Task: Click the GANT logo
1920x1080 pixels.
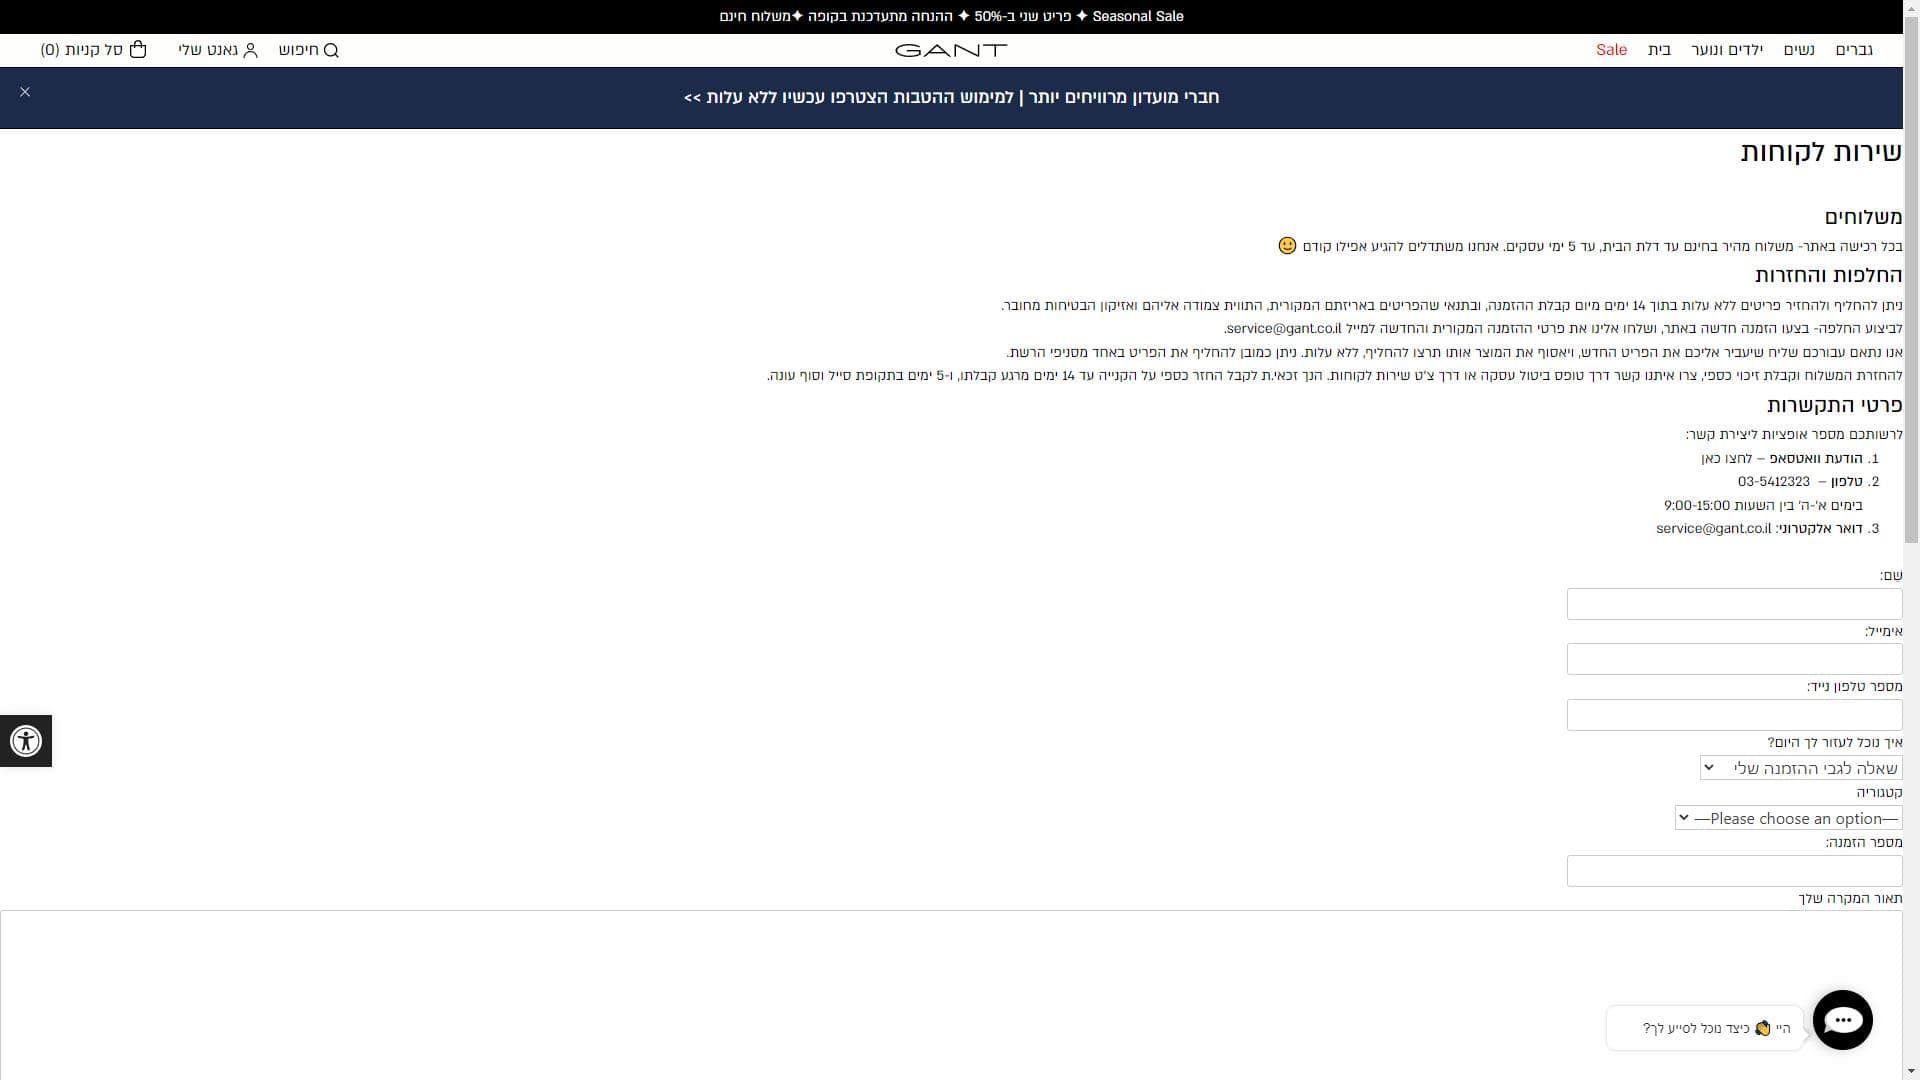Action: pos(950,50)
